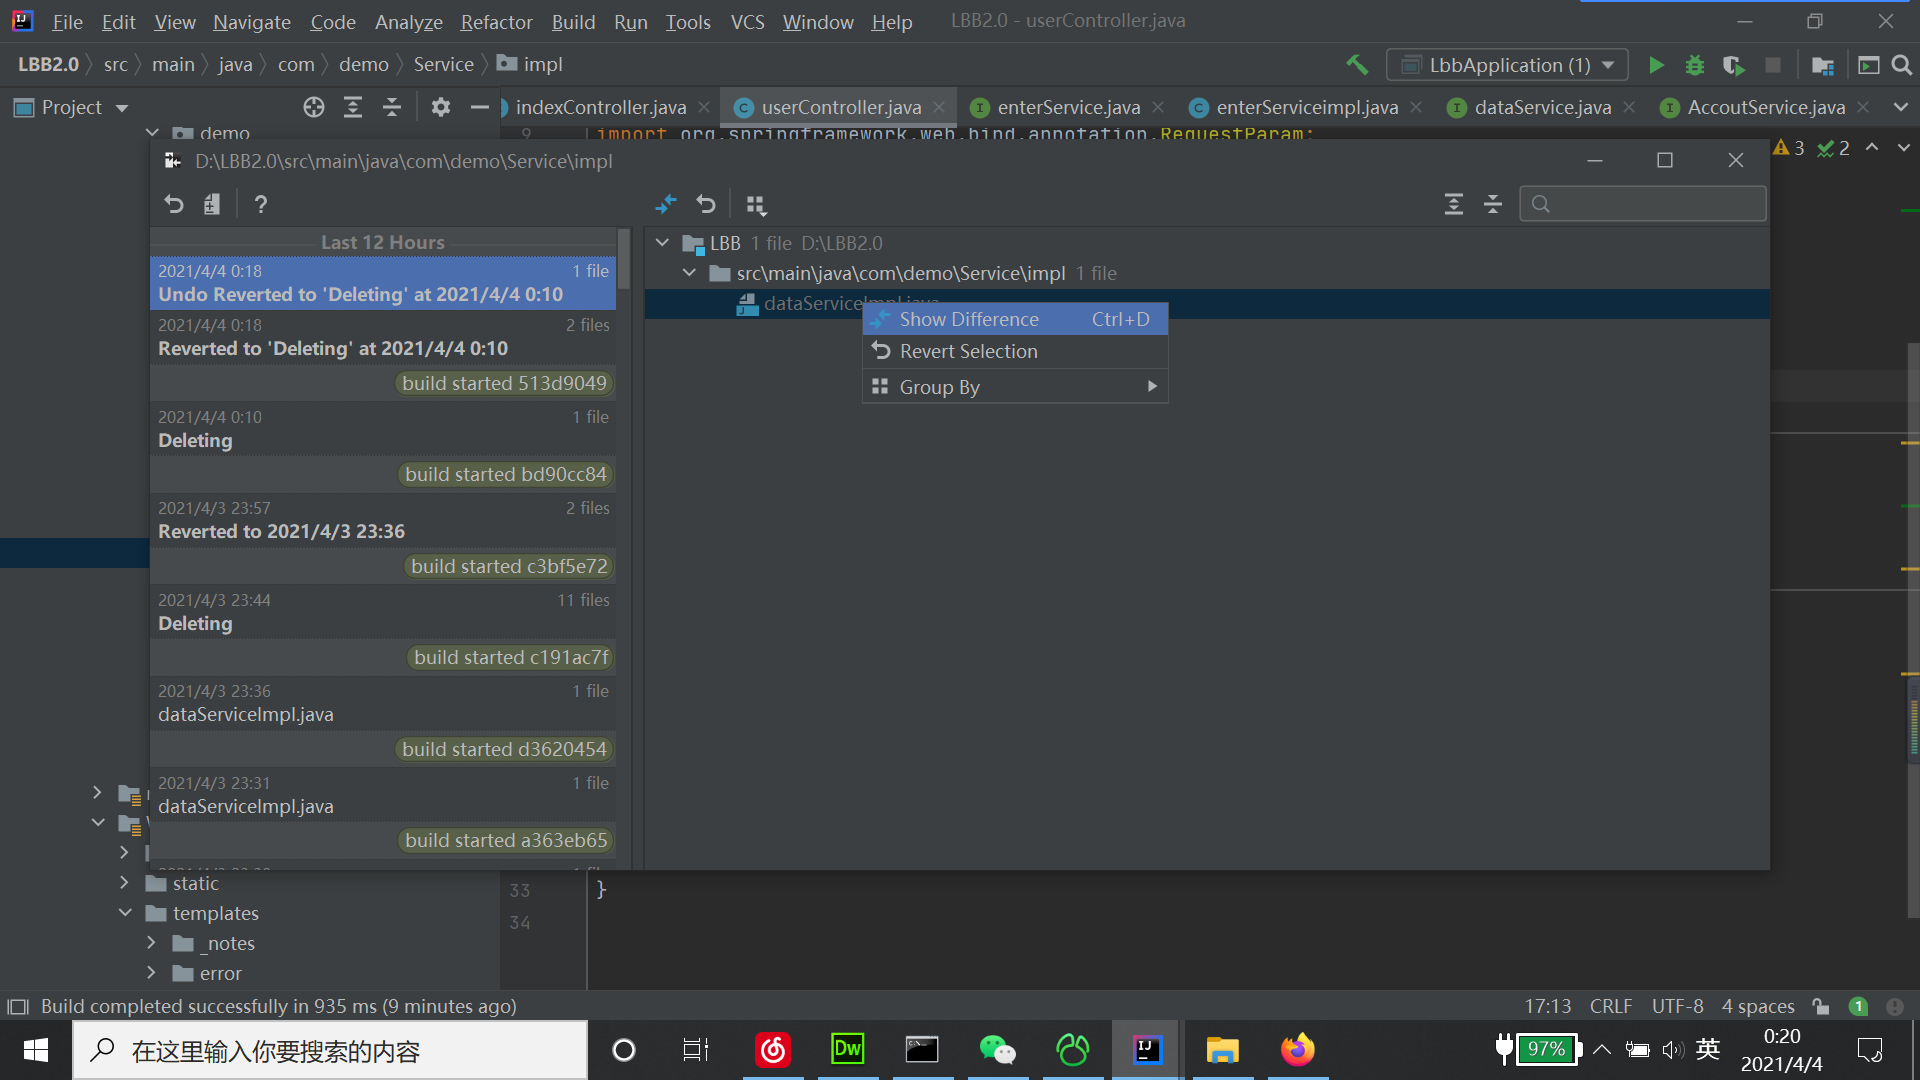Collapse src\main\java\com\demo\Service\impl folder node
This screenshot has height=1080, width=1920.
[689, 273]
